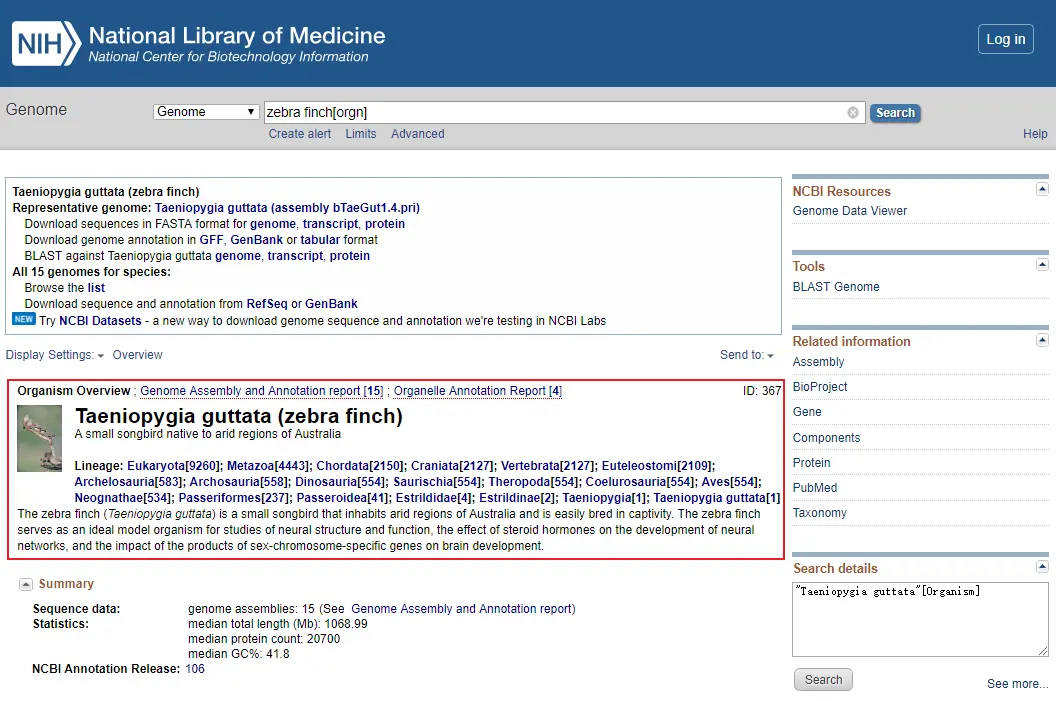Collapse the NCBI Resources panel
The height and width of the screenshot is (701, 1056).
pos(1042,189)
